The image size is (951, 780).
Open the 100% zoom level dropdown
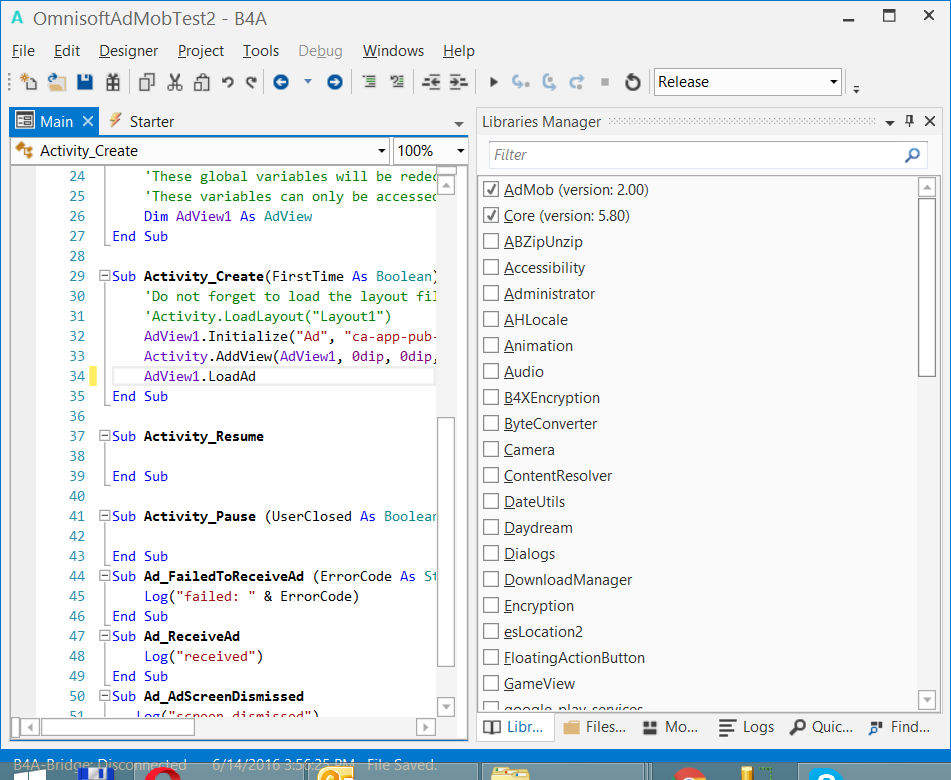coord(460,151)
